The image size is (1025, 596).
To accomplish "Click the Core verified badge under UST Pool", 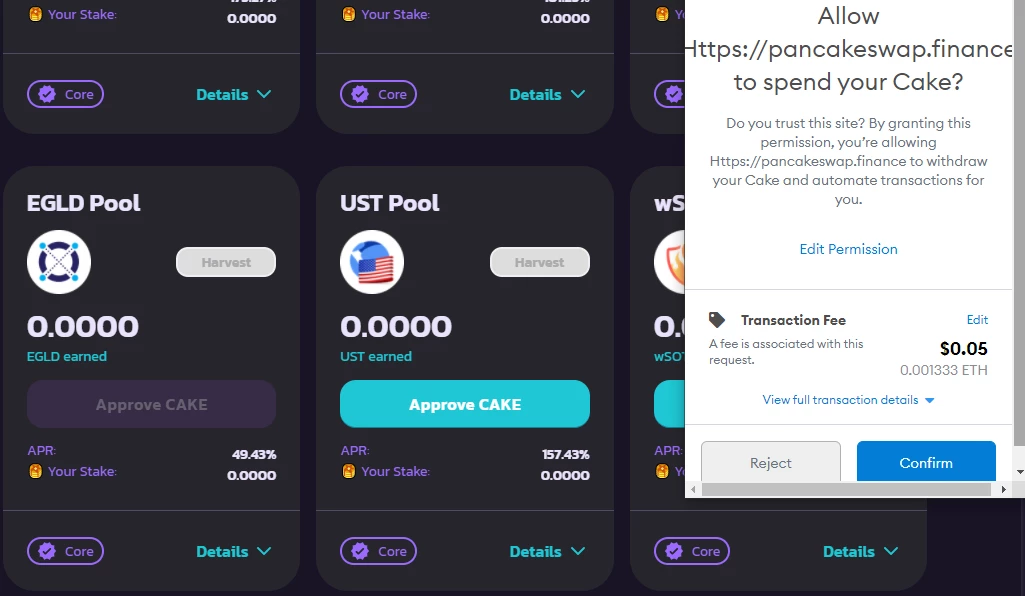I will [x=378, y=551].
